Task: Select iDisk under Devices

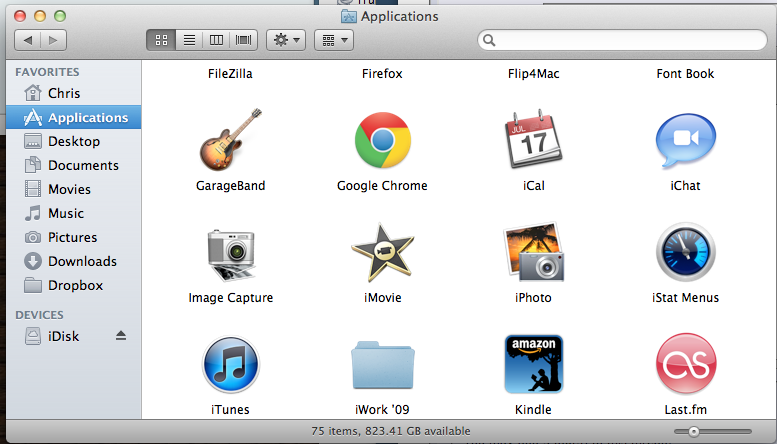Action: click(73, 336)
